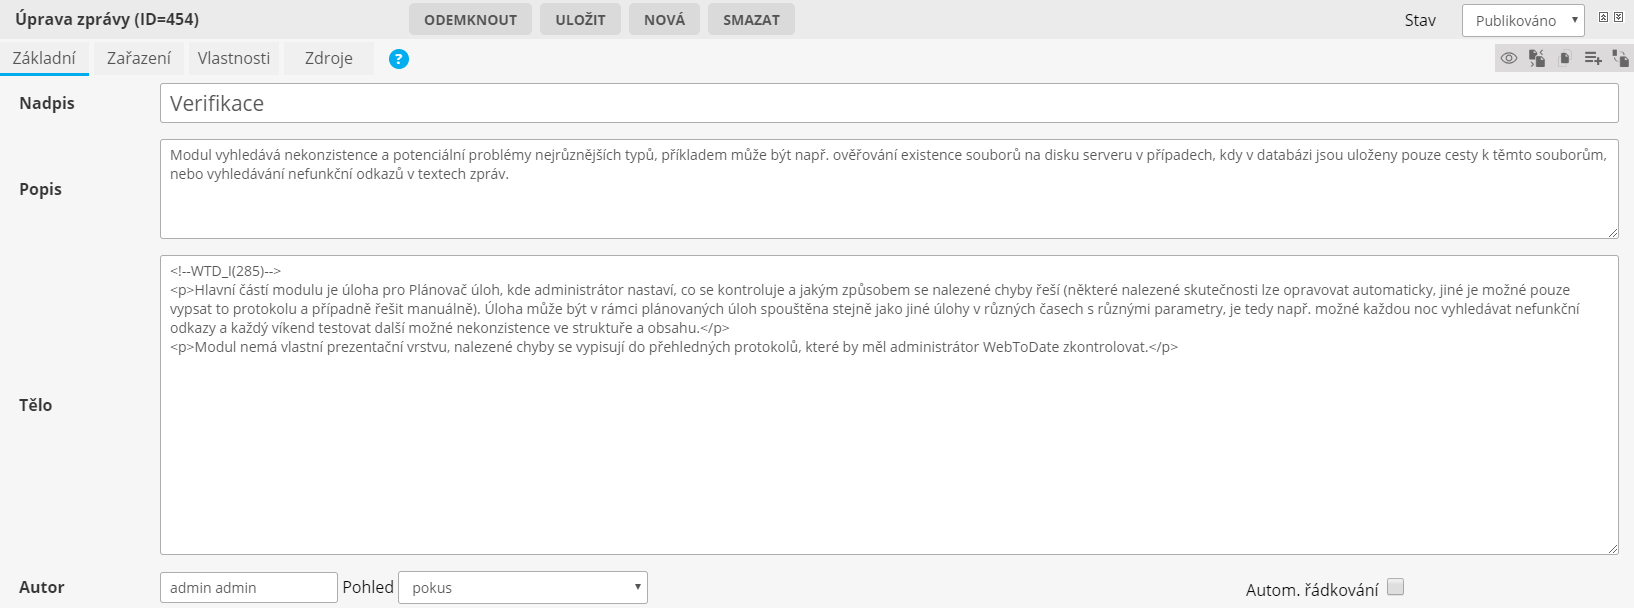Open the Vlastnosti tab
1634x608 pixels.
pyautogui.click(x=234, y=58)
